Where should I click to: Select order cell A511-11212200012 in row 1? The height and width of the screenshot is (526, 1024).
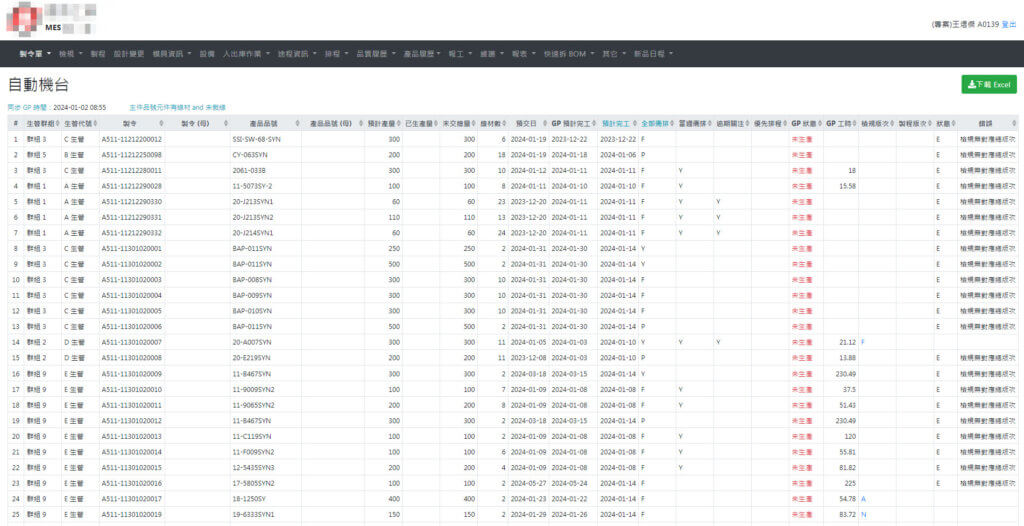pyautogui.click(x=131, y=140)
